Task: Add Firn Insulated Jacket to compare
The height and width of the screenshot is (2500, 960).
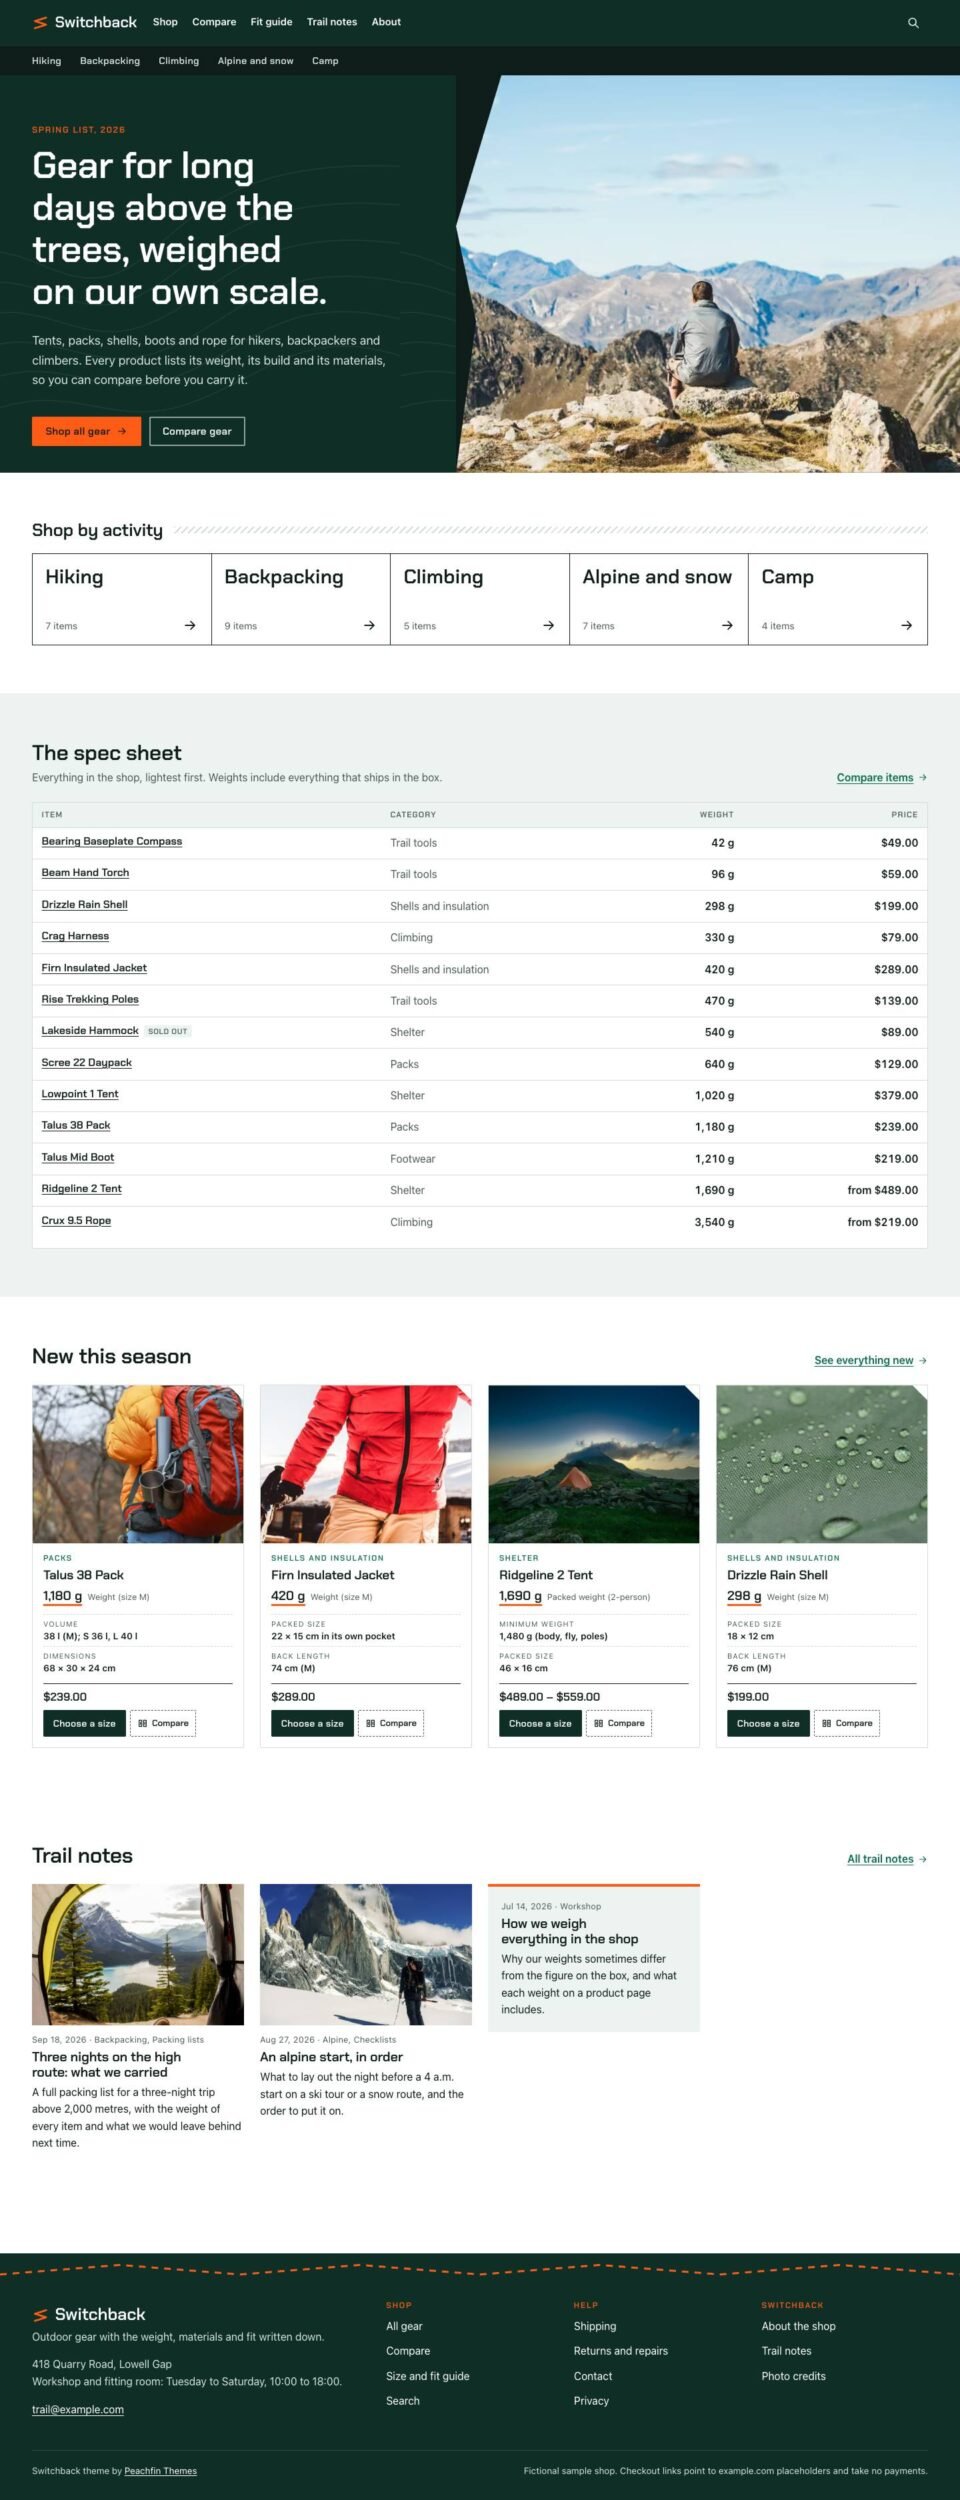Action: tap(391, 1724)
